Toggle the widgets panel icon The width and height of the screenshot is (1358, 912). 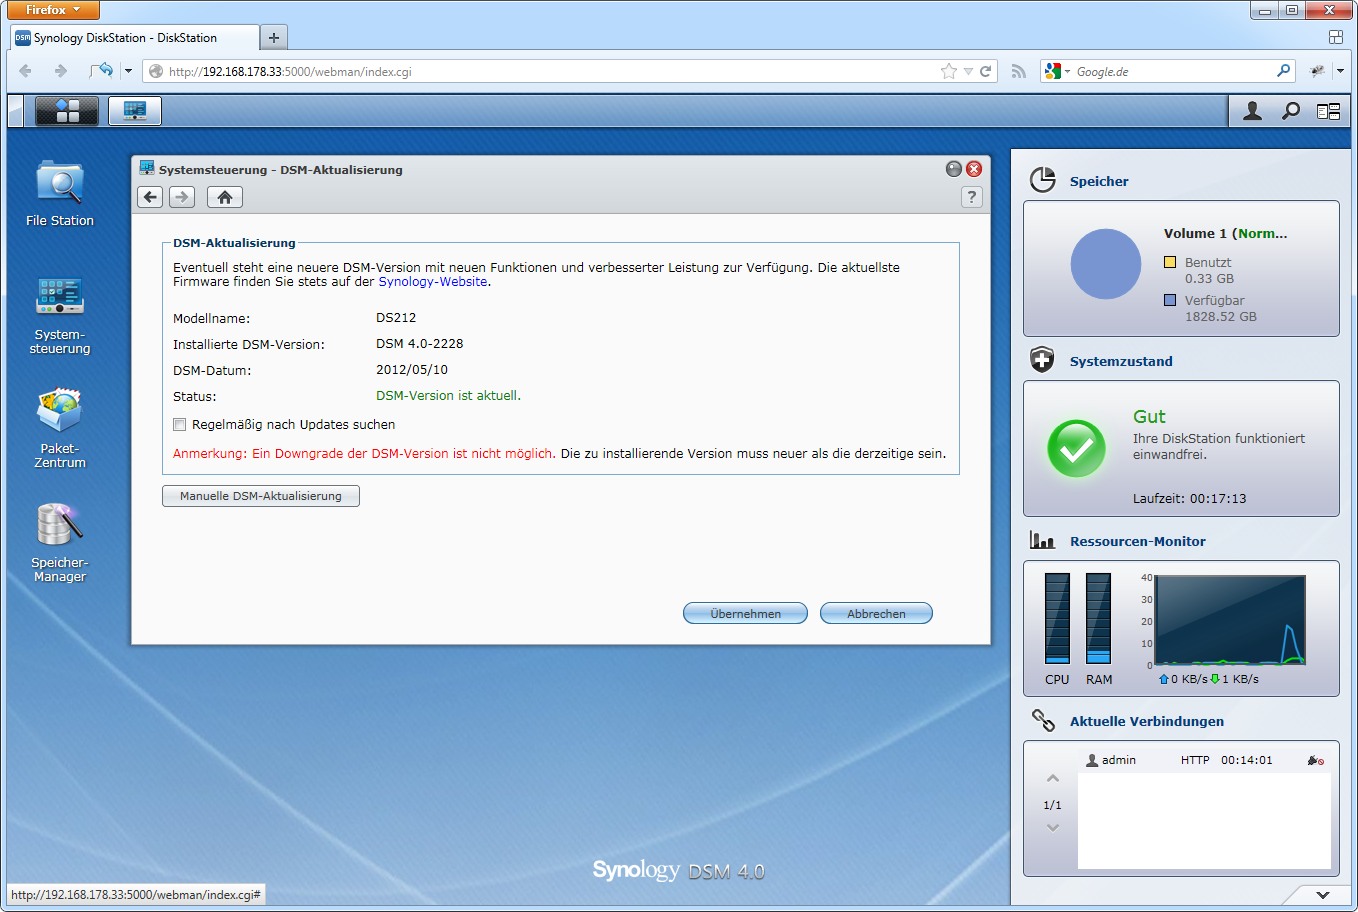[x=1328, y=111]
